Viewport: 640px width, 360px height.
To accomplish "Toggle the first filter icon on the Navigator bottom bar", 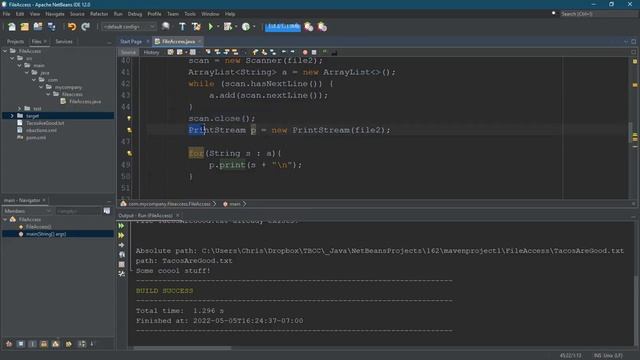I will click(9, 344).
